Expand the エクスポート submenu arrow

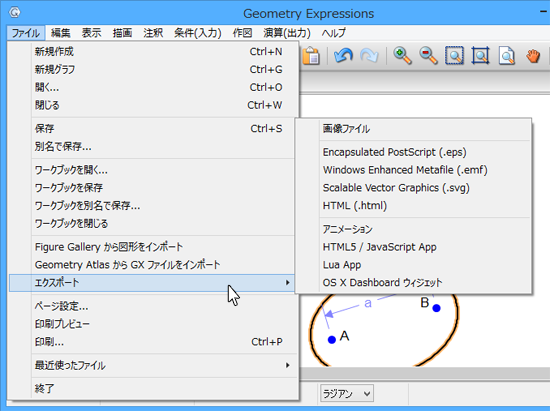[288, 283]
